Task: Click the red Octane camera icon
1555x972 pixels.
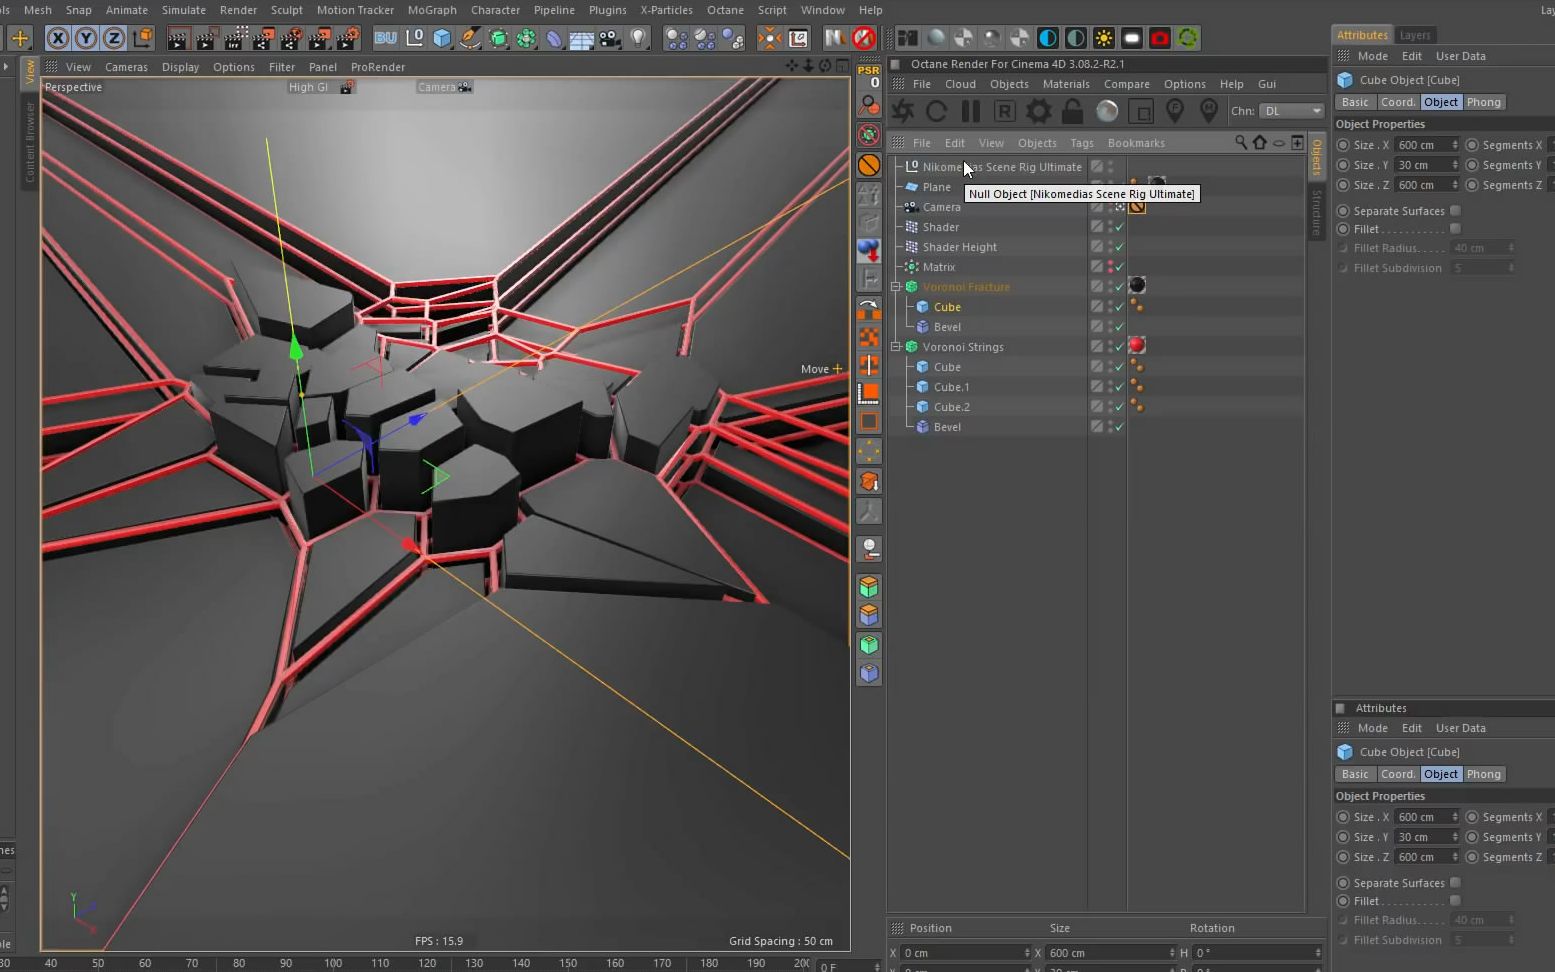Action: pos(1159,38)
